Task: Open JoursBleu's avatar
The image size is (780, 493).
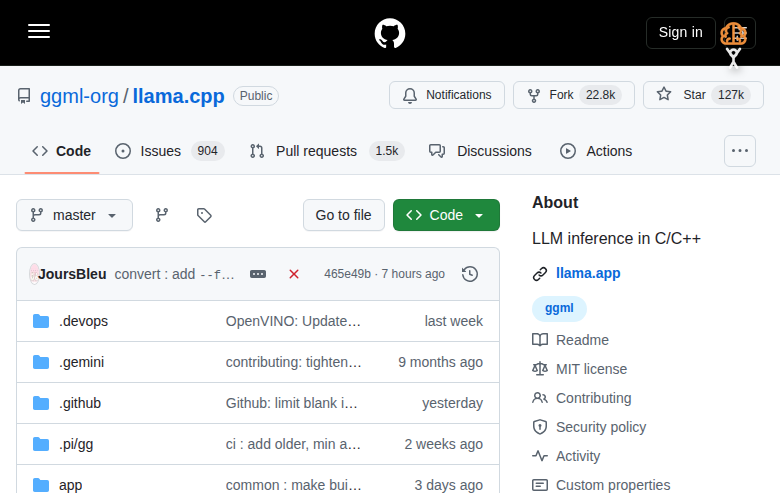Action: point(34,274)
